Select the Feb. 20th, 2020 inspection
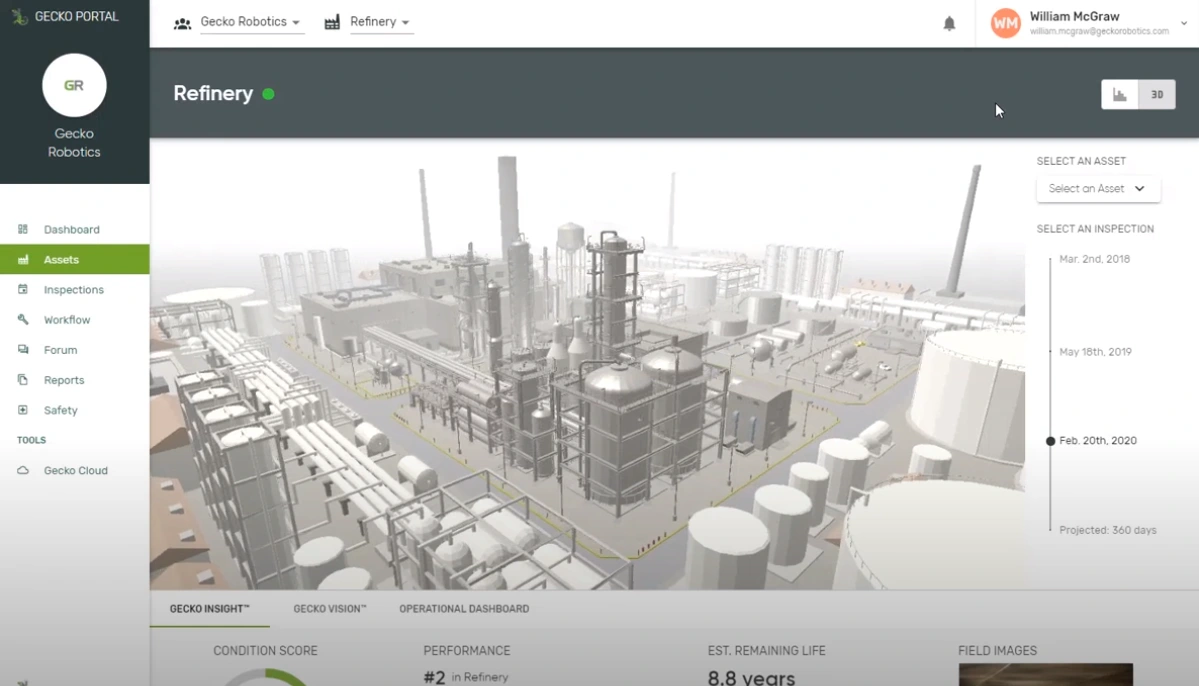The height and width of the screenshot is (686, 1199). click(1097, 441)
